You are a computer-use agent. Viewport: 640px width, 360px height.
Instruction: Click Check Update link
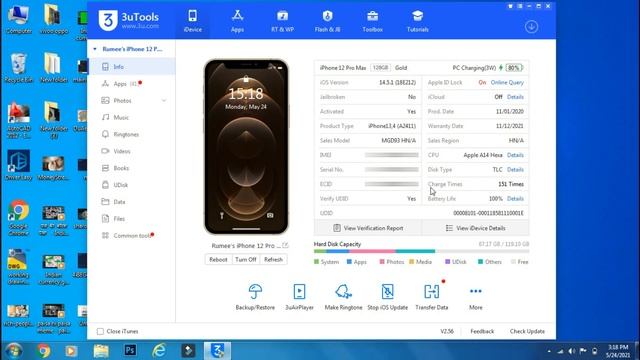coord(527,331)
